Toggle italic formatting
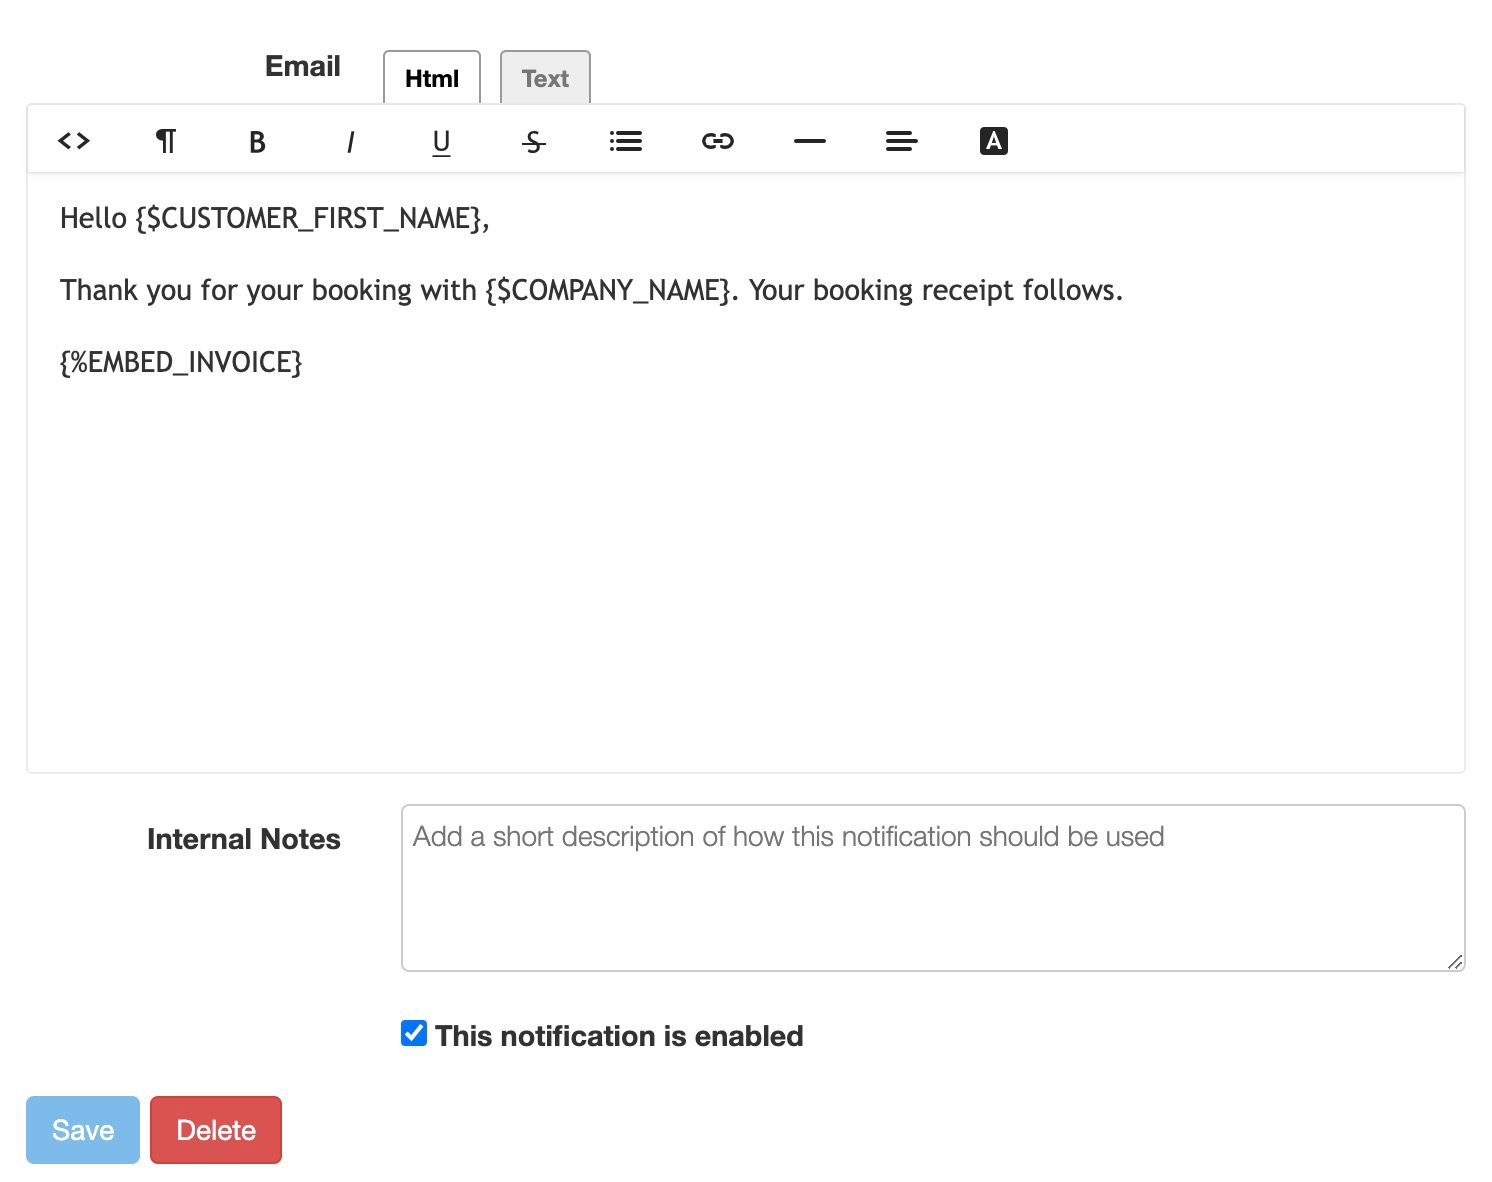The width and height of the screenshot is (1492, 1182). (x=350, y=142)
